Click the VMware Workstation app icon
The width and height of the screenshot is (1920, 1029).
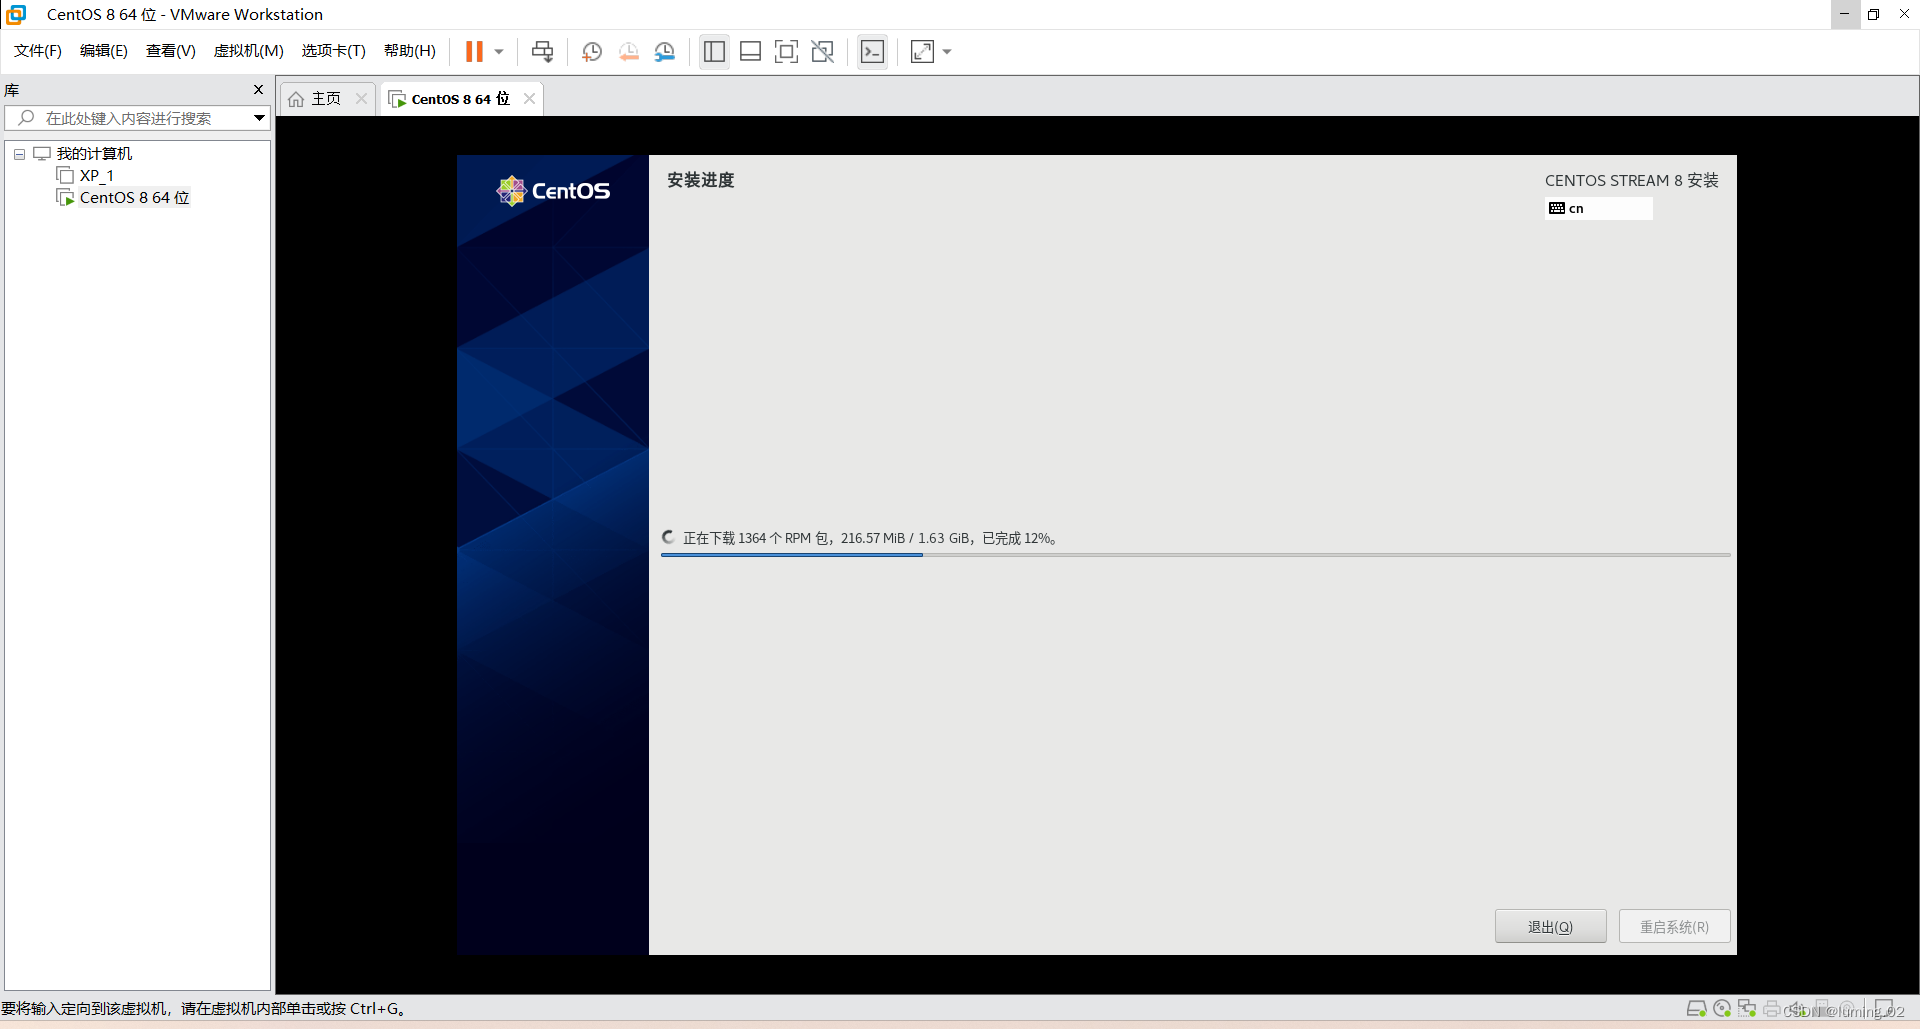tap(16, 14)
